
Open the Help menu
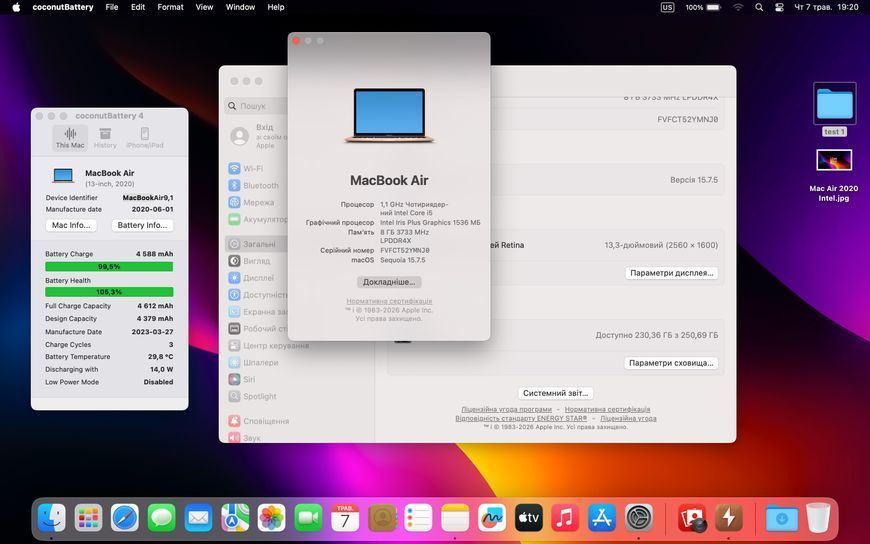276,7
